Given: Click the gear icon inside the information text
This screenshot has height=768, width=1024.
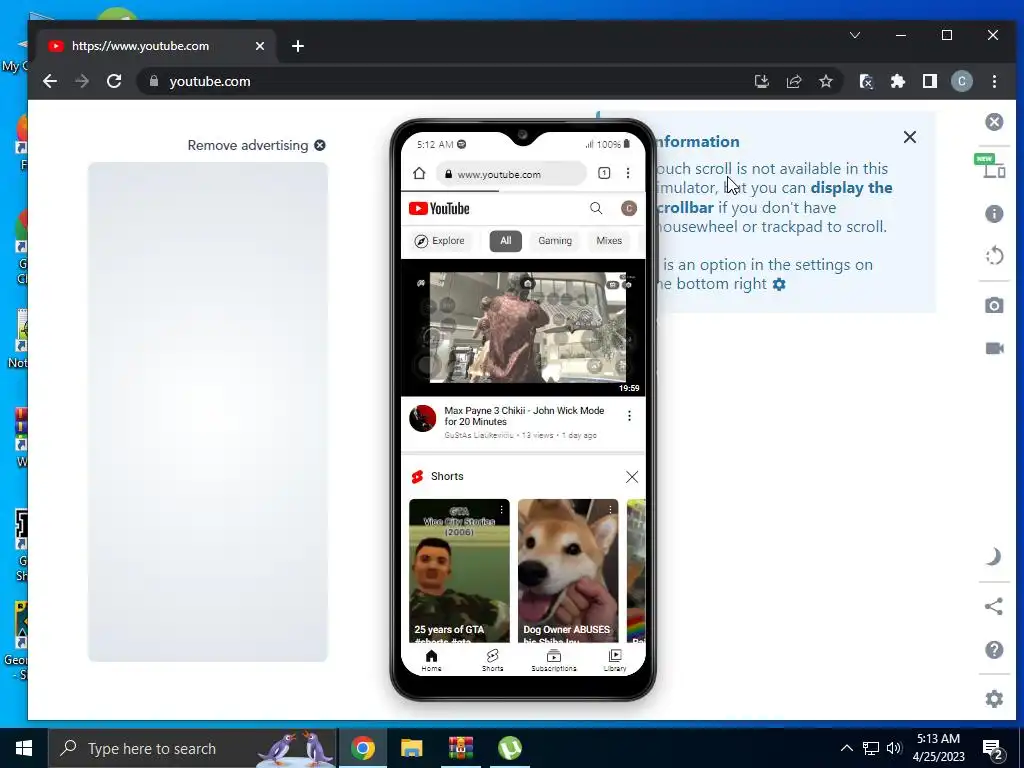Looking at the screenshot, I should [779, 284].
